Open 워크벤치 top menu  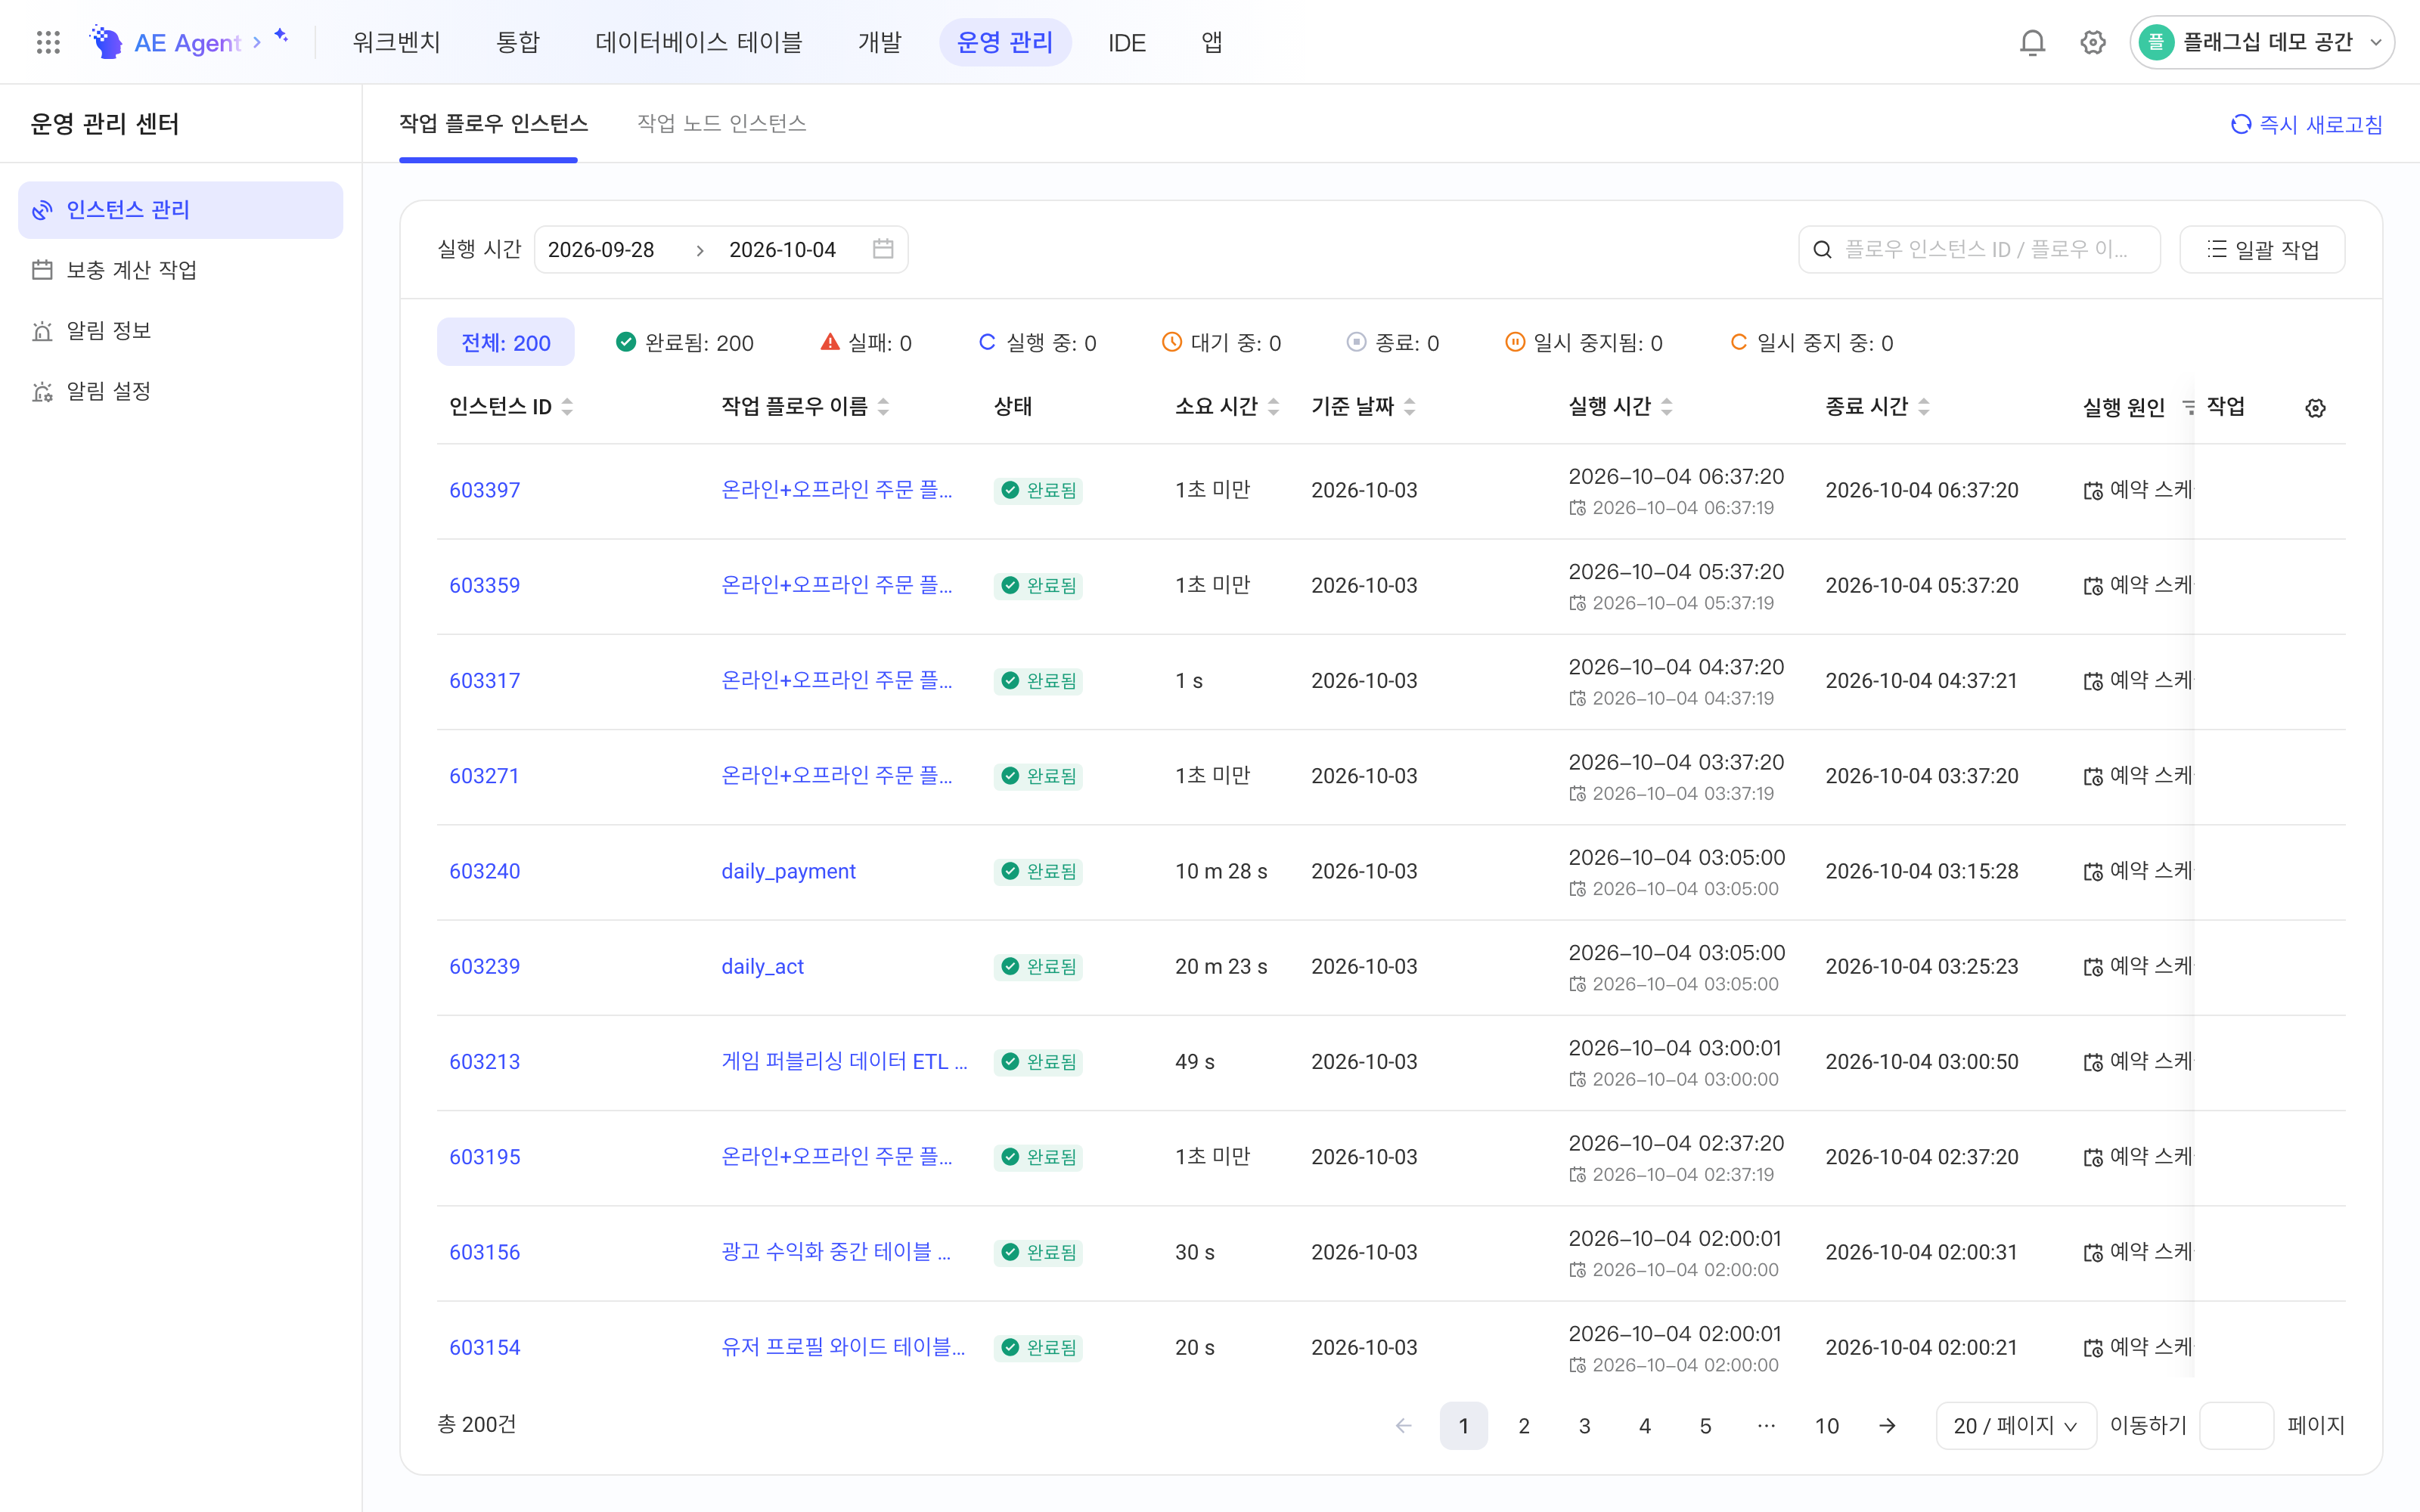tap(396, 42)
